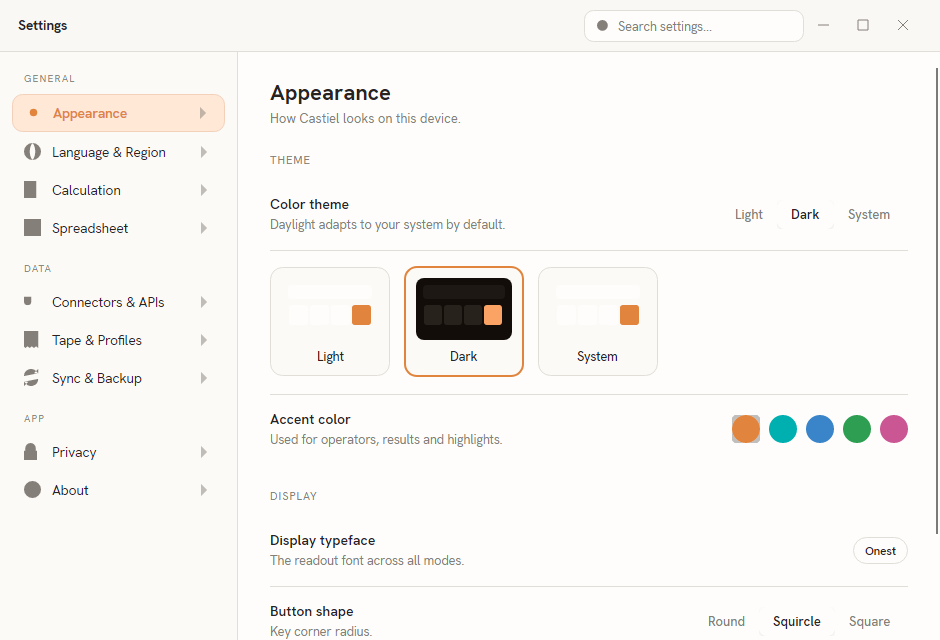The image size is (940, 640).
Task: Open the Appearance settings section
Action: click(118, 113)
